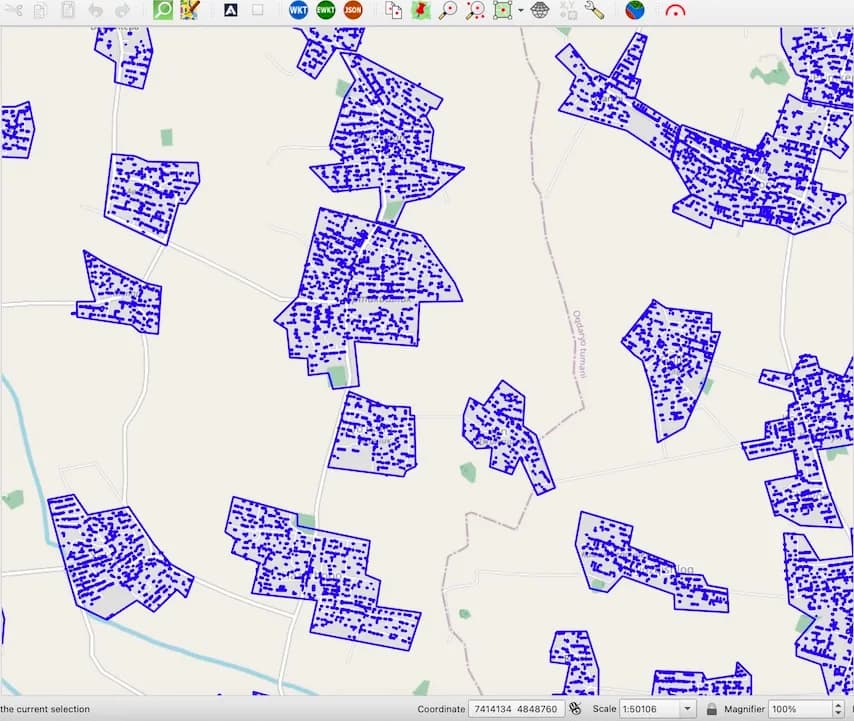Copy selected geometry as WKT

coord(296,9)
